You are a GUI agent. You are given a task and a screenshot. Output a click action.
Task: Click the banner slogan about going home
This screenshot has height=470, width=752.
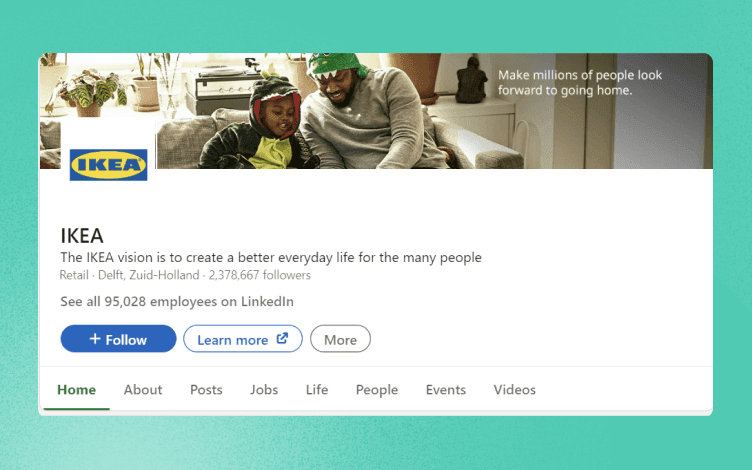click(x=580, y=82)
